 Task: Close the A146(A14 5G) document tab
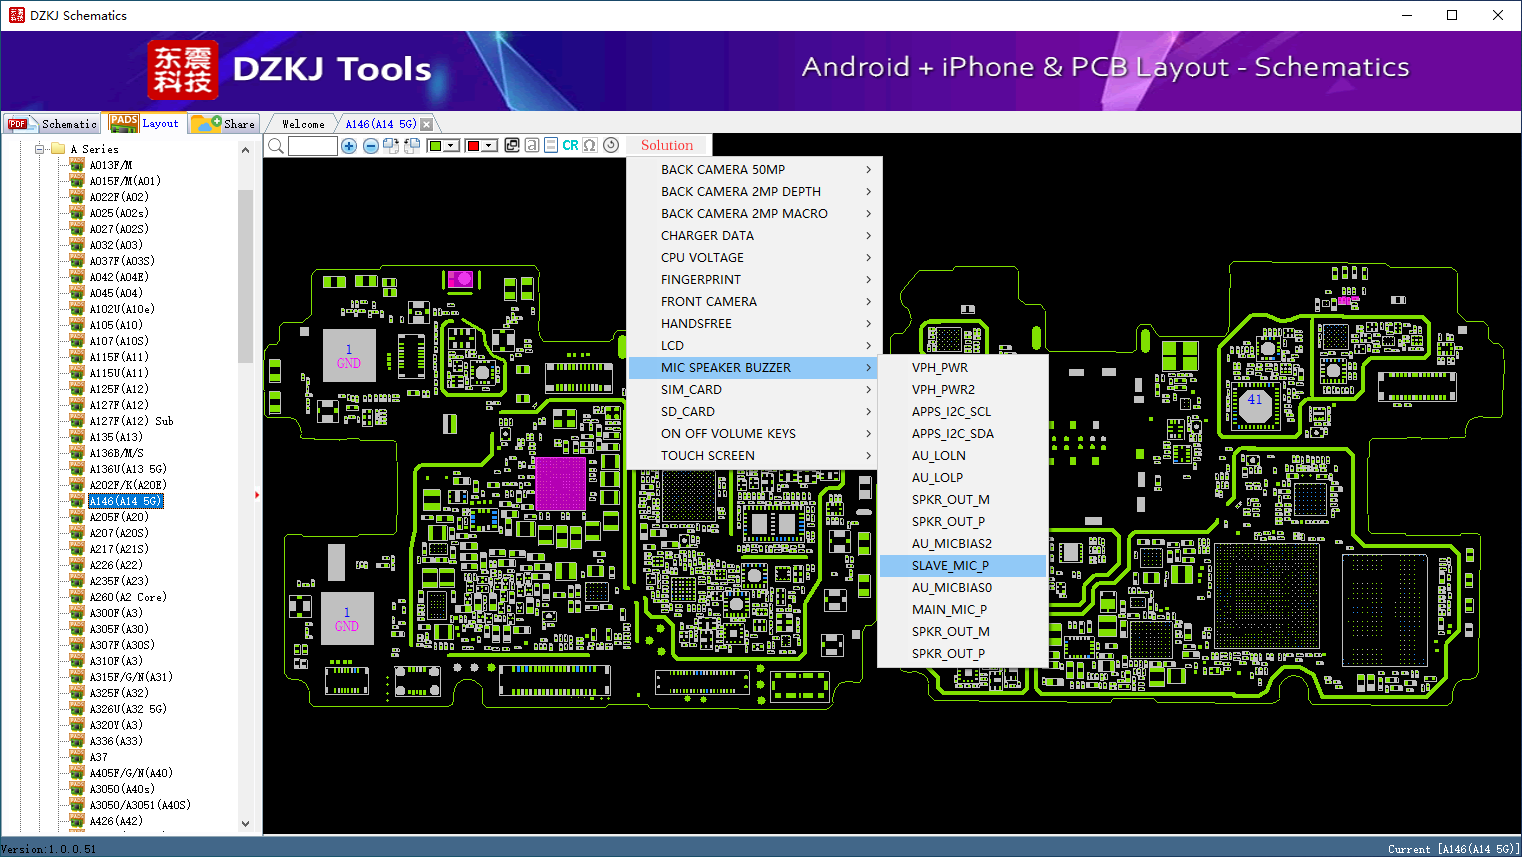[427, 124]
